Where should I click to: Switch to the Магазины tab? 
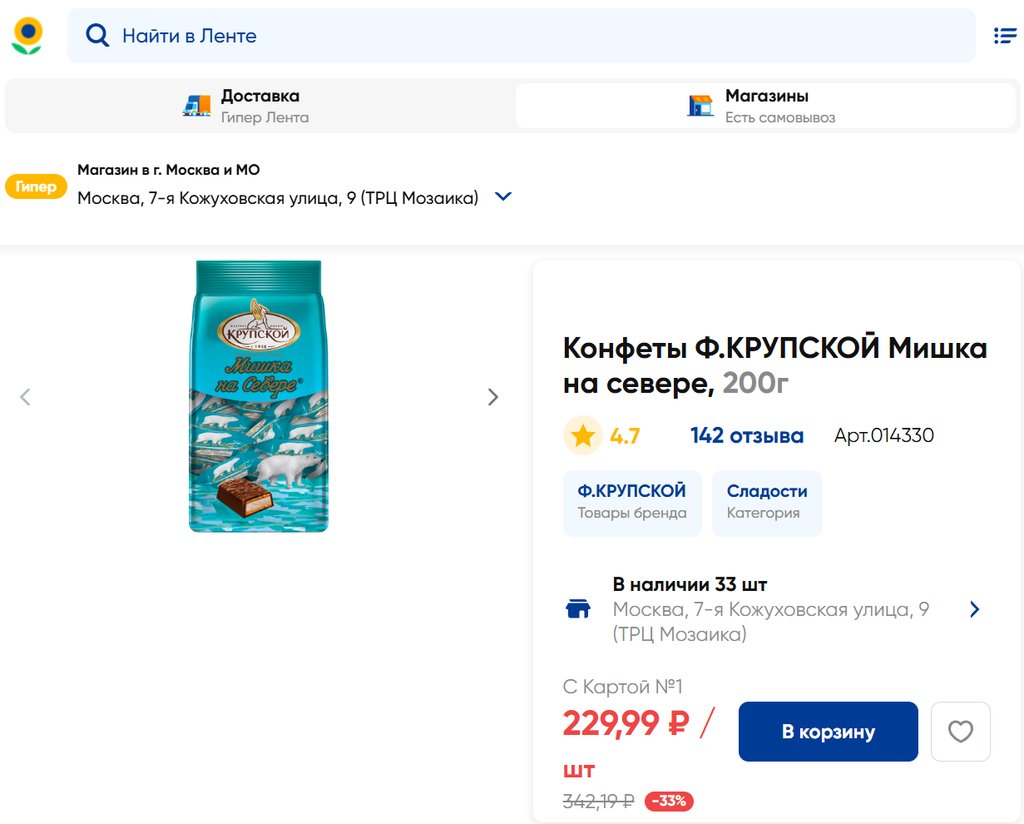coord(766,106)
